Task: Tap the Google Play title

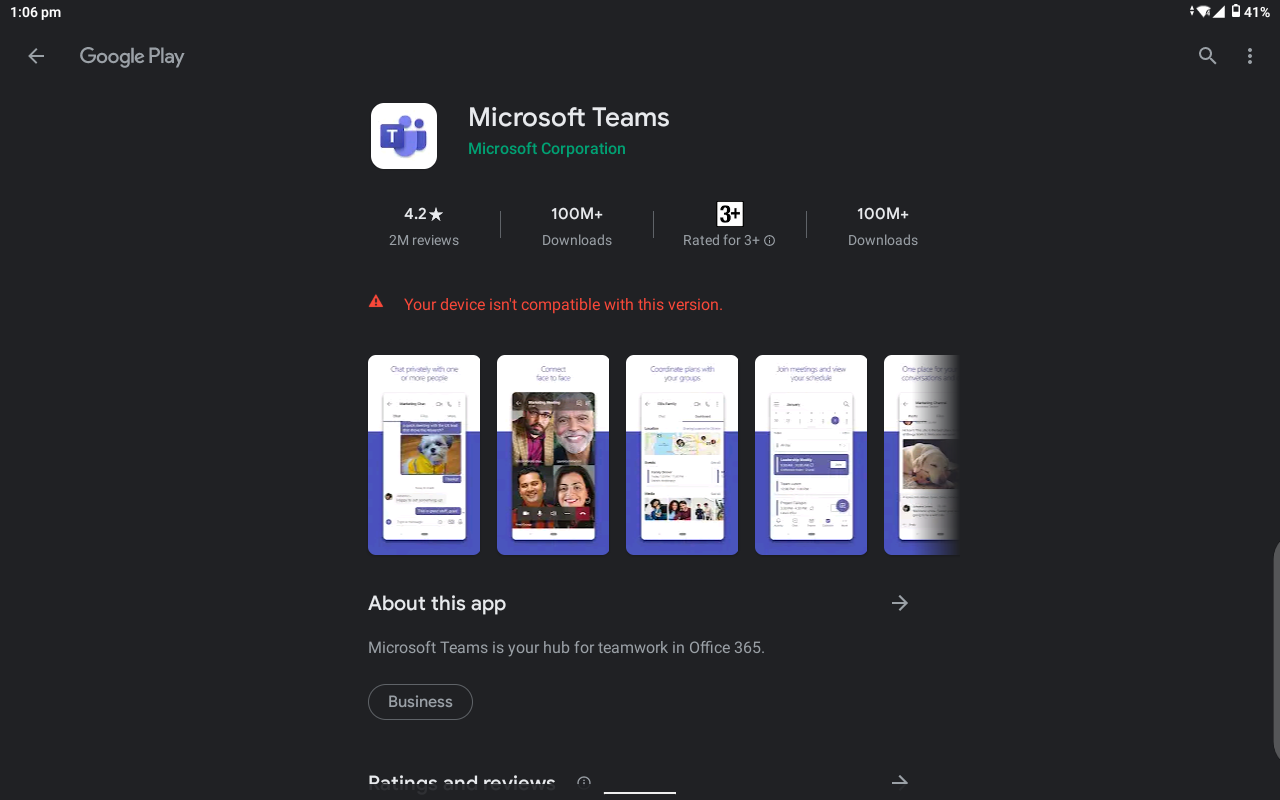Action: pos(132,57)
